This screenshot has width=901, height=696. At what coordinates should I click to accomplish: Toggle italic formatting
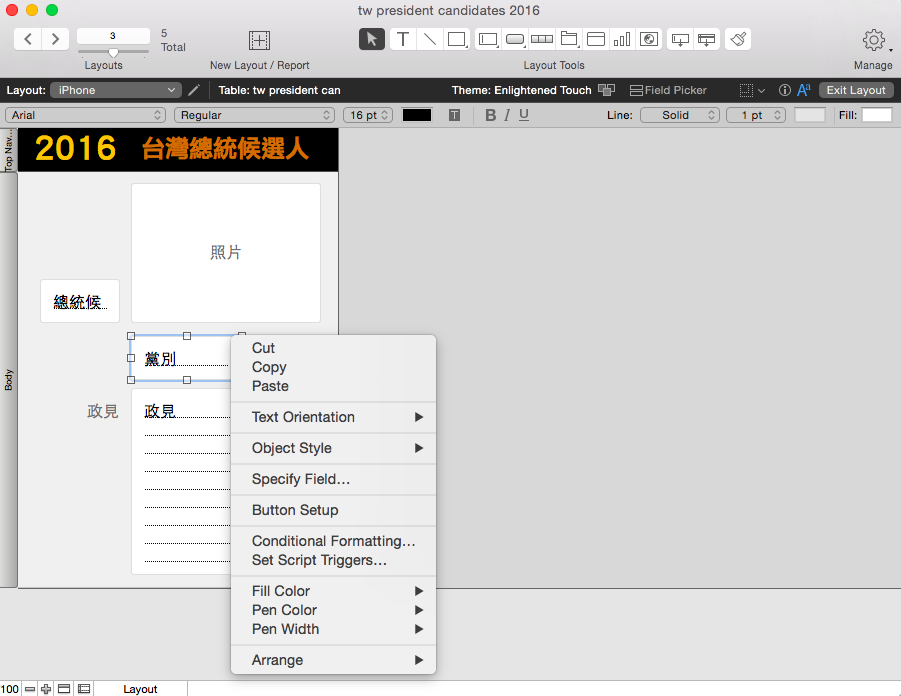507,115
